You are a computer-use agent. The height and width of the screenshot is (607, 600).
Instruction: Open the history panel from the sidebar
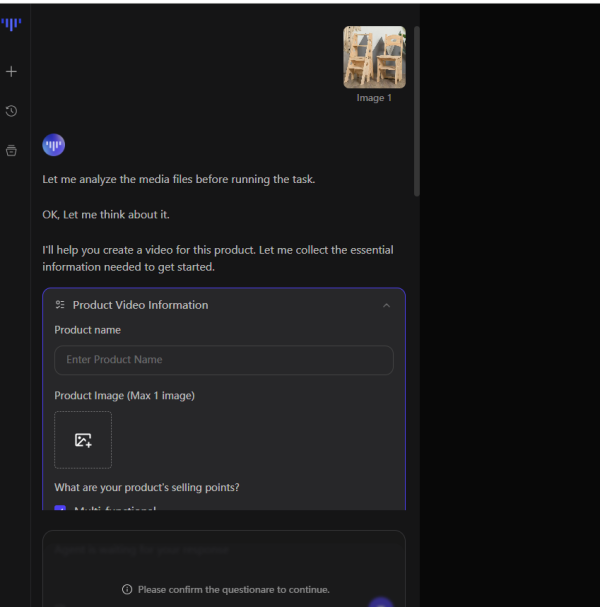[11, 111]
